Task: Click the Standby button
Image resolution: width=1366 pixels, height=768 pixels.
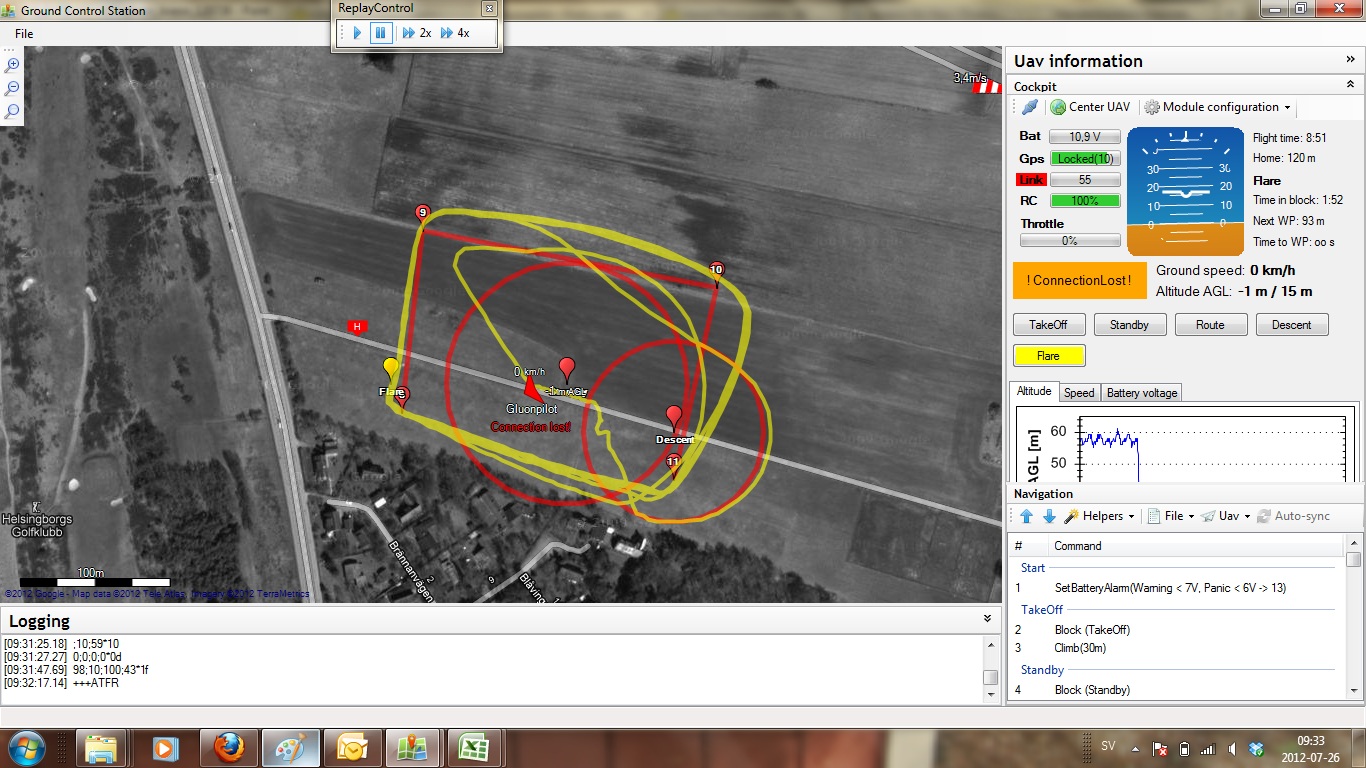Action: point(1129,325)
